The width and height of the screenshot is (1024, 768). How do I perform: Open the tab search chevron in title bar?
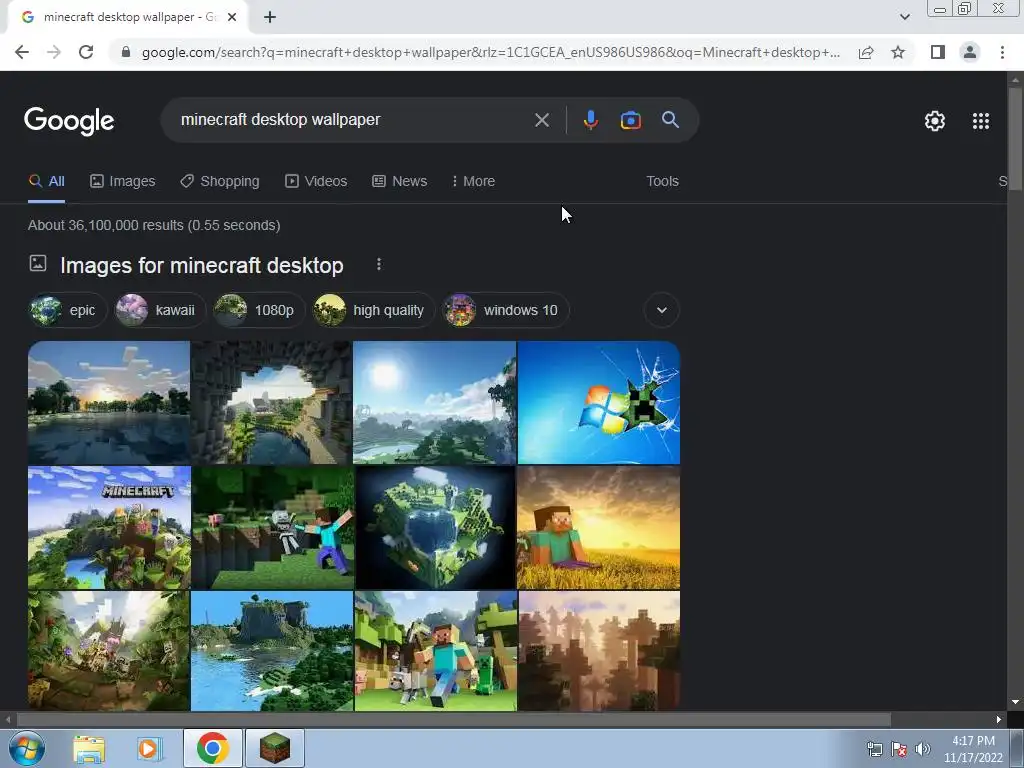[x=904, y=17]
